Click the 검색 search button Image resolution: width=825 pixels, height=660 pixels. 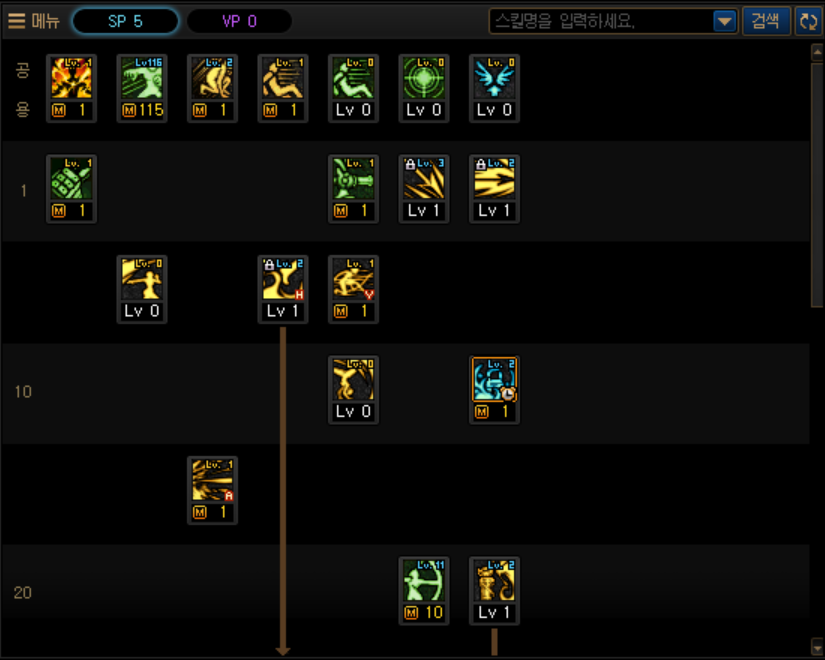766,21
